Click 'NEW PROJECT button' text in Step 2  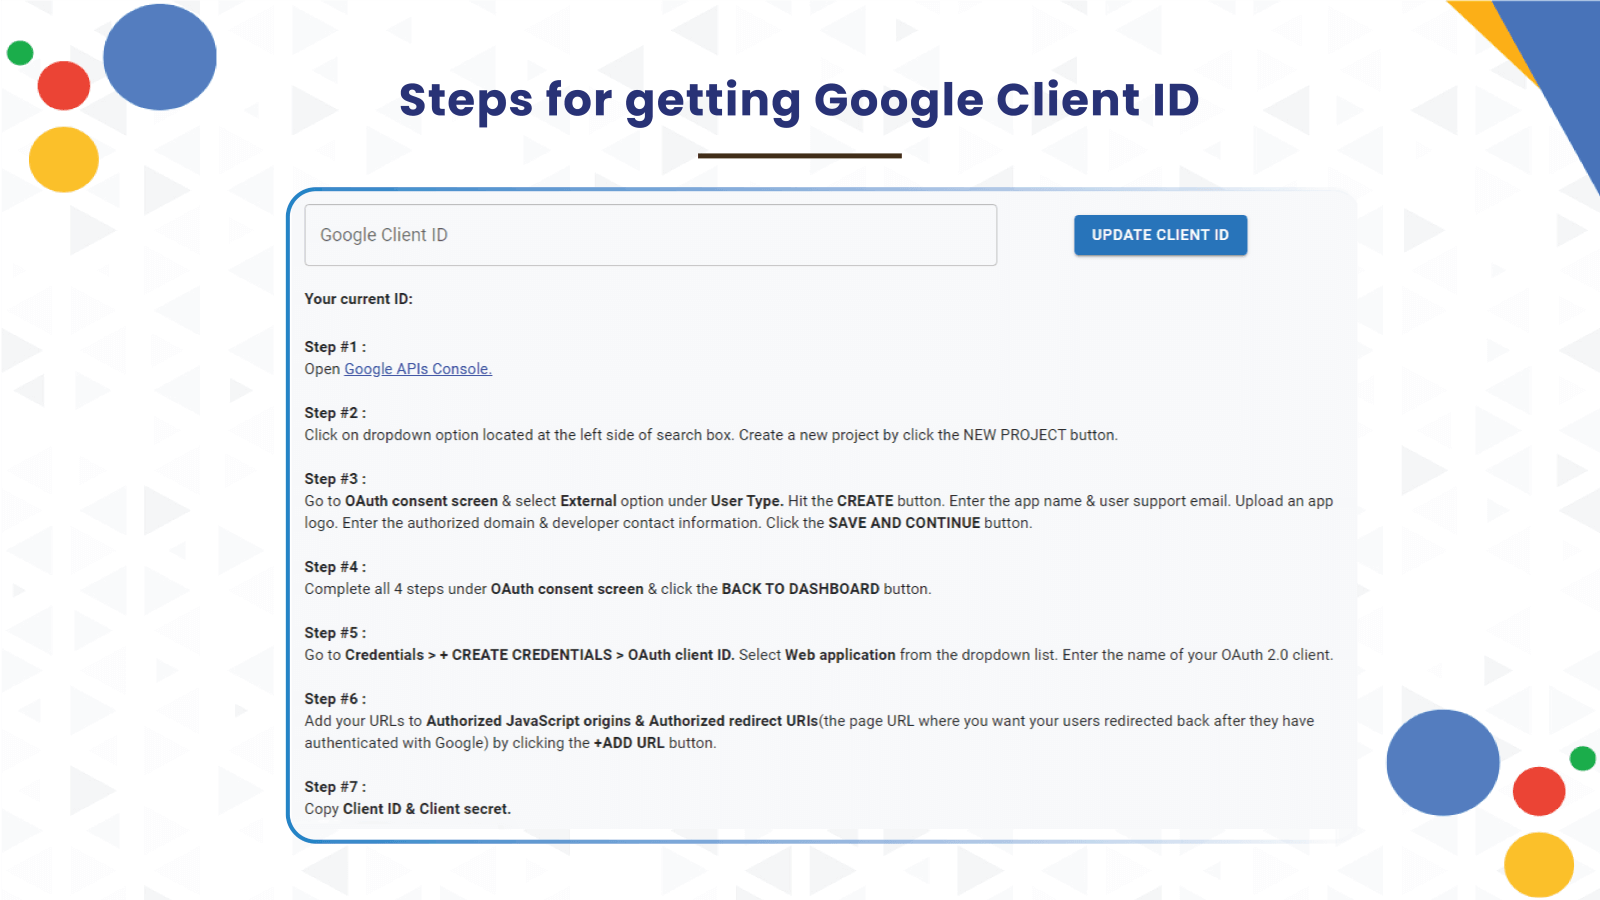(x=1040, y=435)
